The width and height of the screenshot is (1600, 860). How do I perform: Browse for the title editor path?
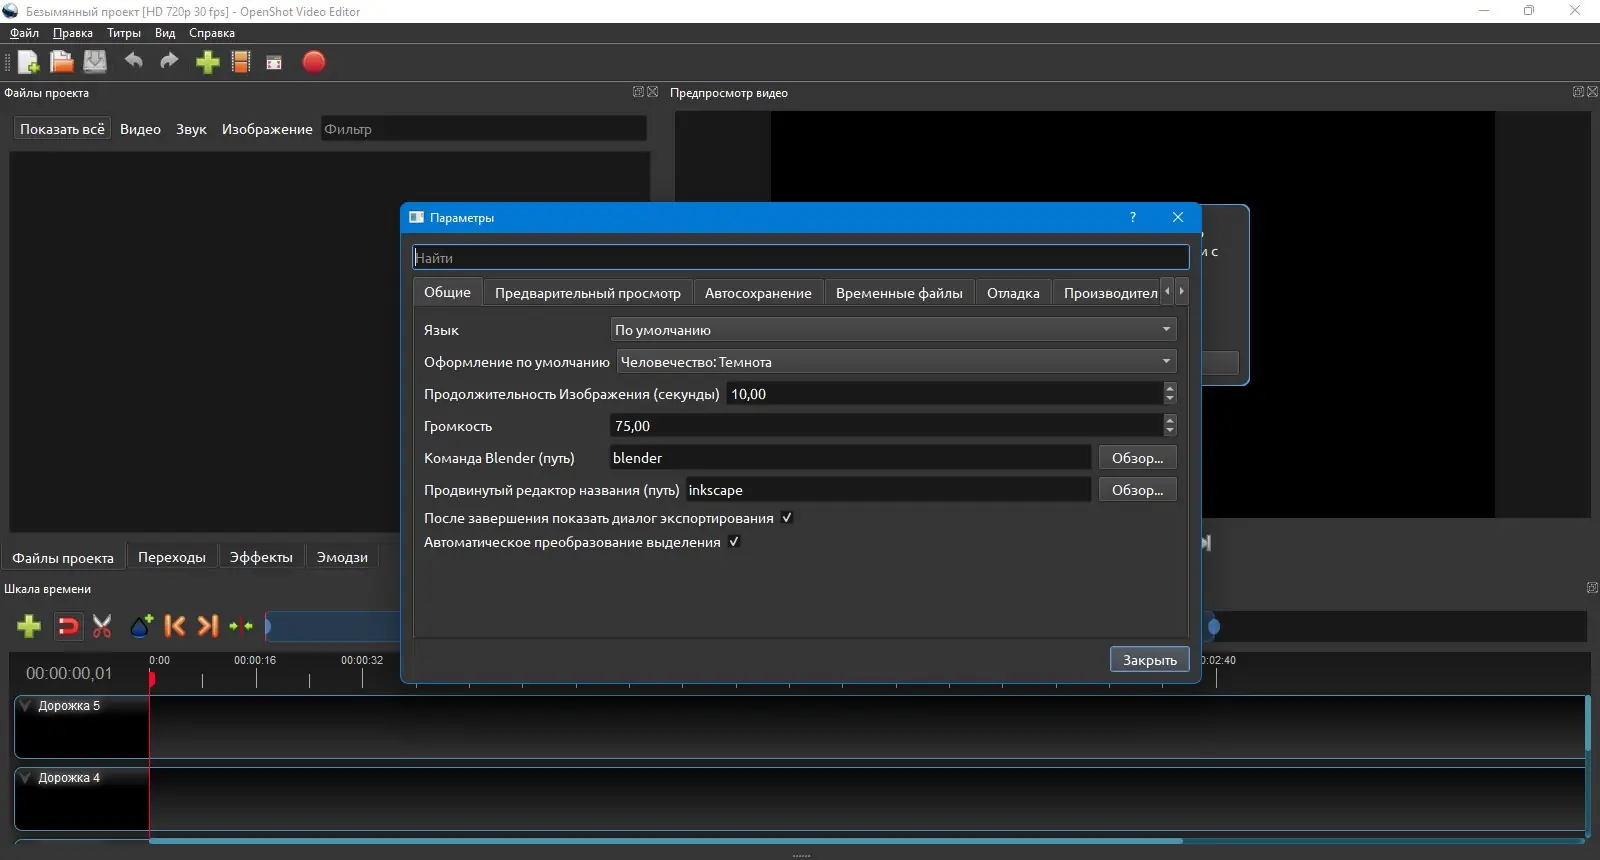click(1138, 490)
